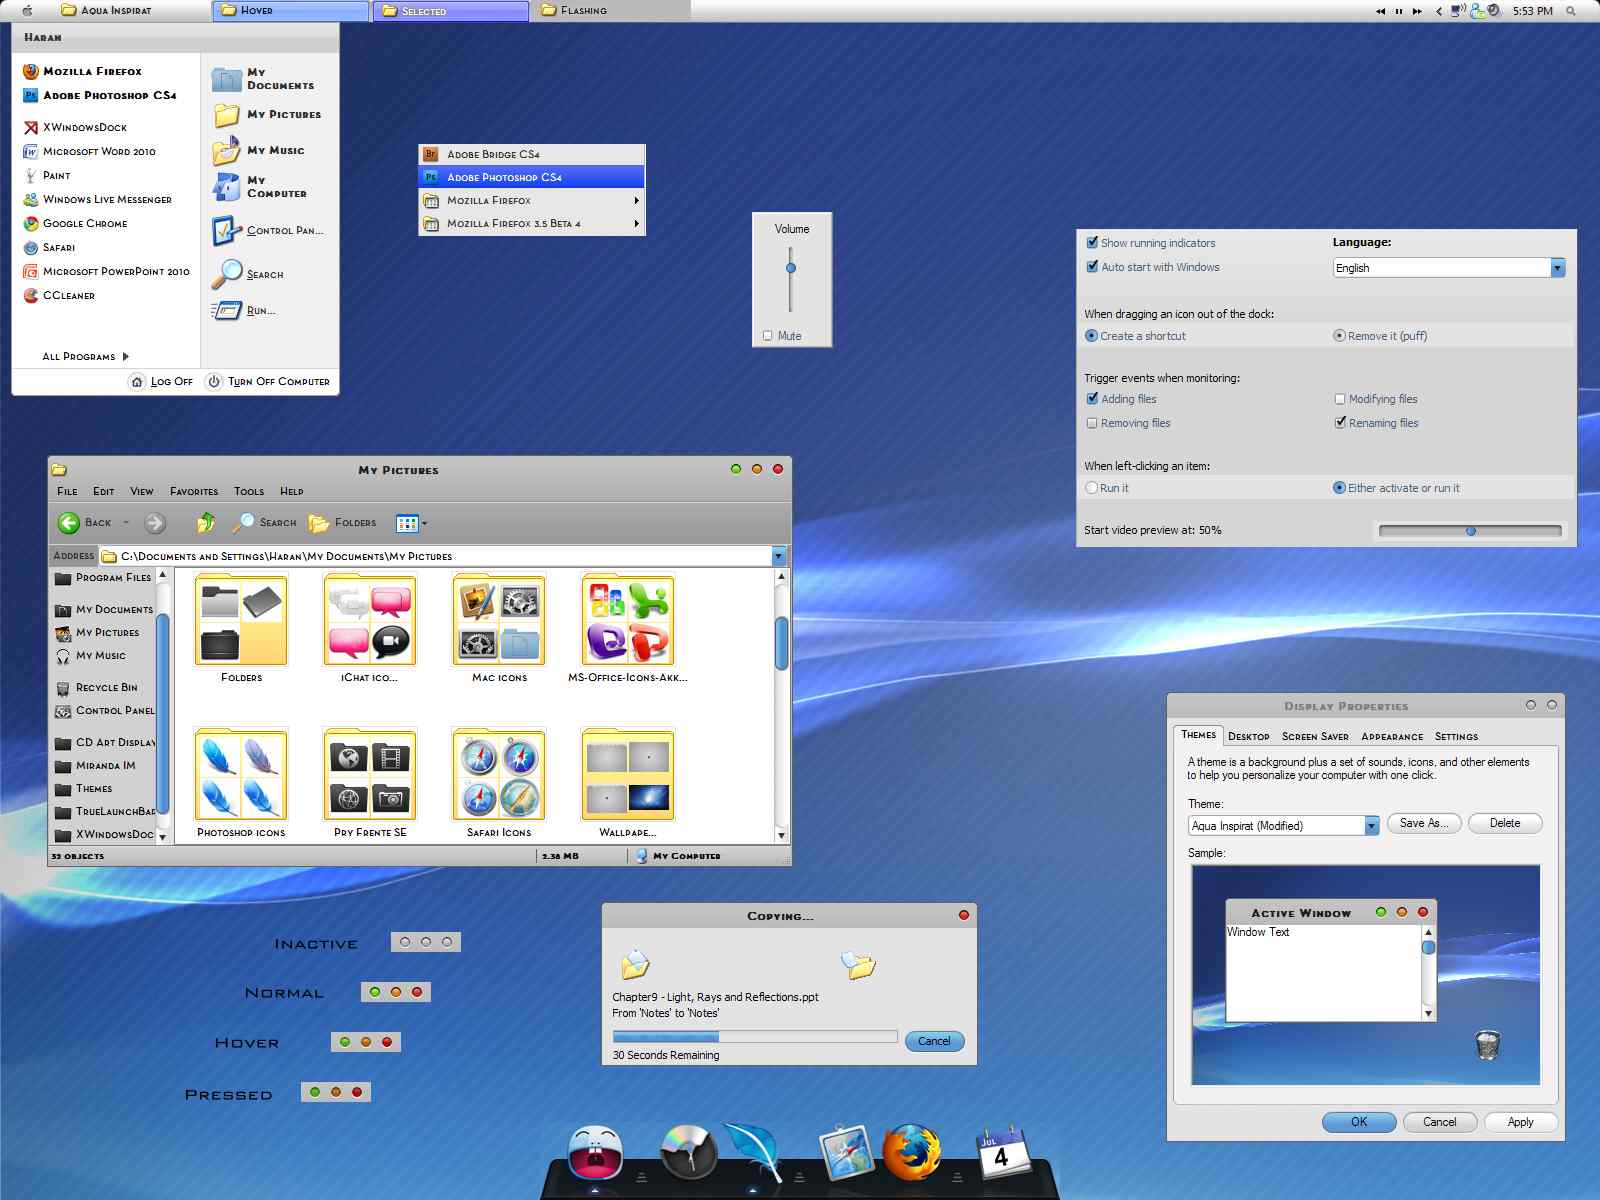This screenshot has height=1200, width=1600.
Task: Expand Mozilla Firefox 3.5 Beta 4 submenu
Action: tap(636, 223)
